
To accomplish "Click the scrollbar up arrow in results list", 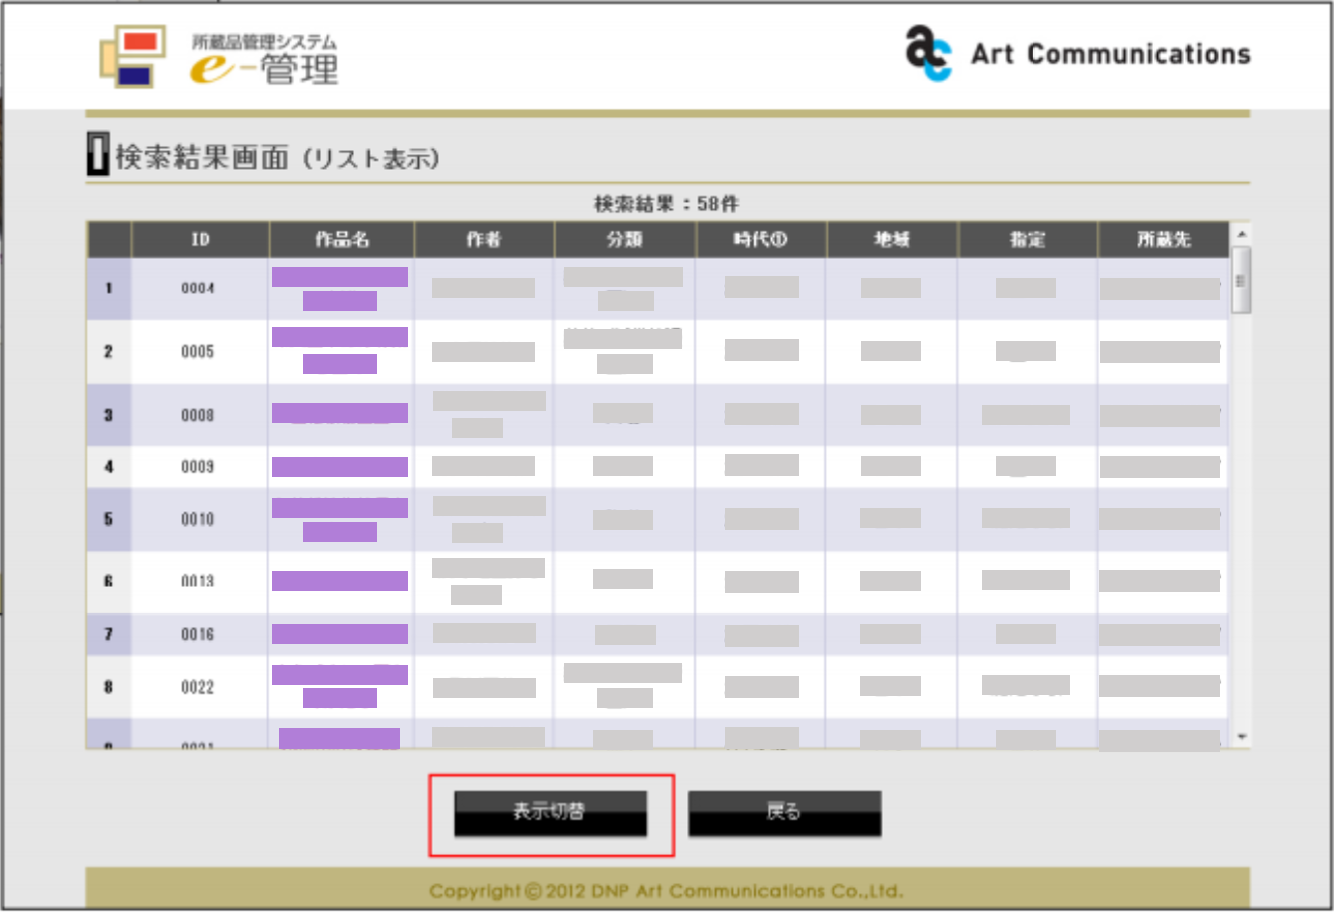I will click(1241, 234).
